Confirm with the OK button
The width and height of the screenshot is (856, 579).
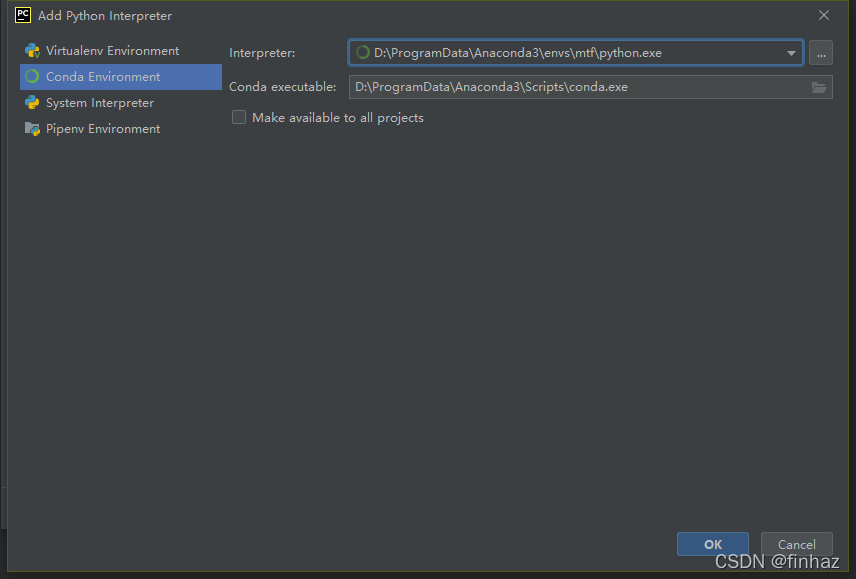pyautogui.click(x=712, y=544)
